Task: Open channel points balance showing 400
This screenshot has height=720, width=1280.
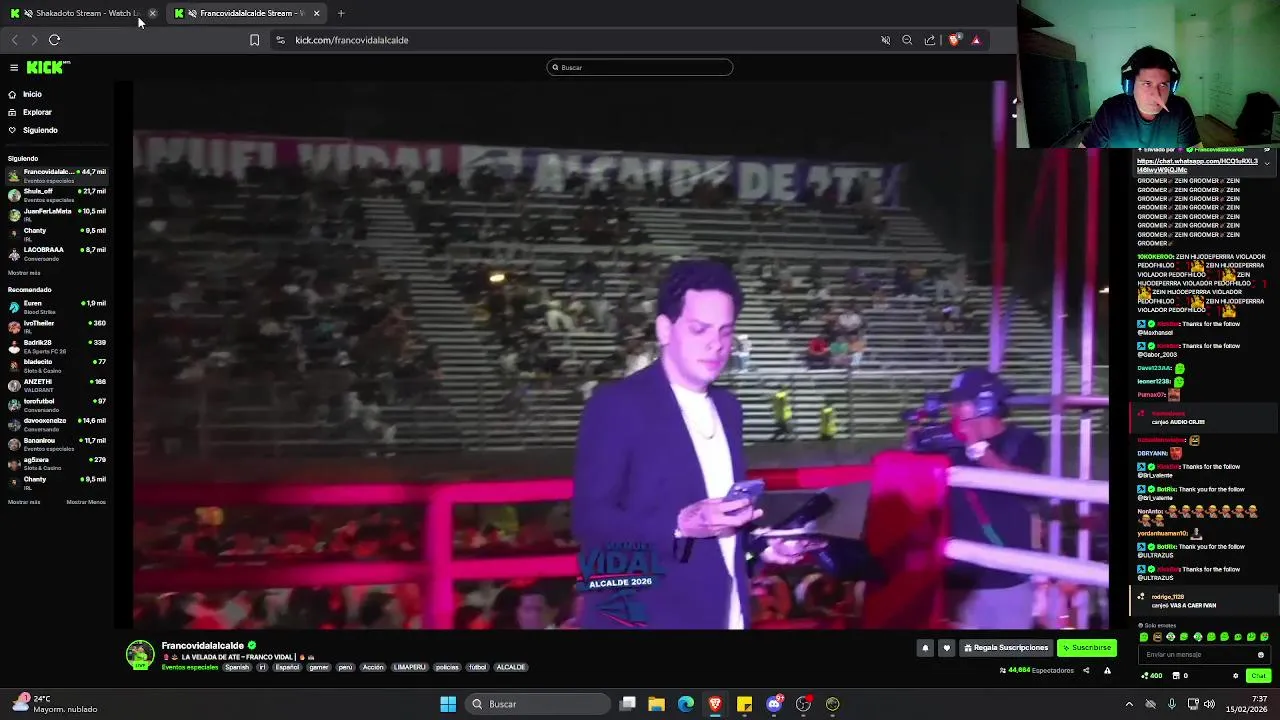Action: (1153, 676)
